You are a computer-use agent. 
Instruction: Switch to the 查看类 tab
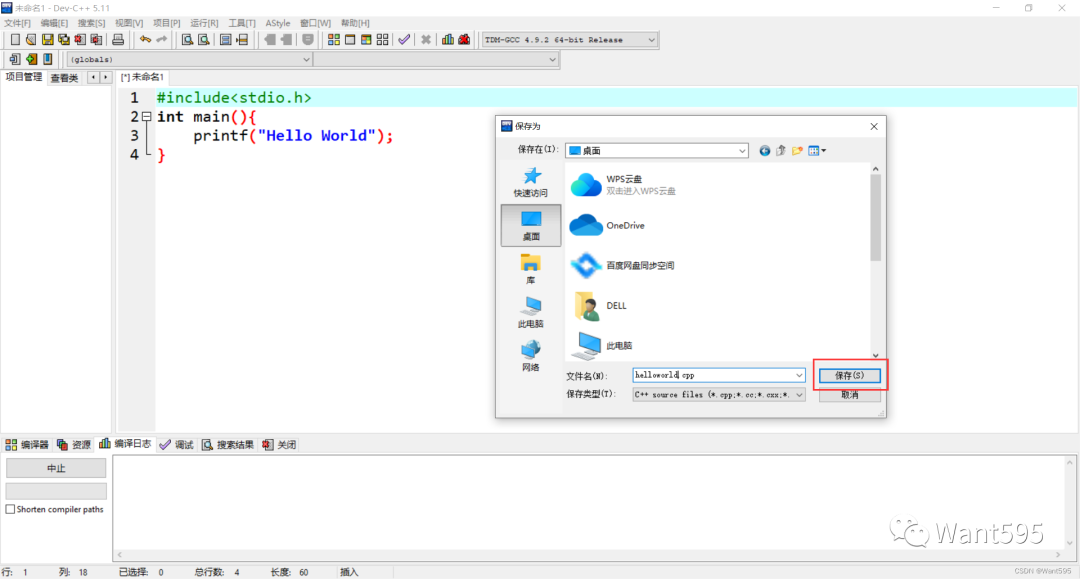[64, 78]
